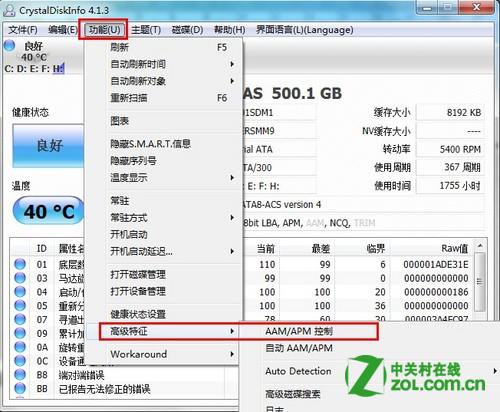The width and height of the screenshot is (500, 412).
Task: Expand the 温度显示 submenu
Action: pos(163,178)
